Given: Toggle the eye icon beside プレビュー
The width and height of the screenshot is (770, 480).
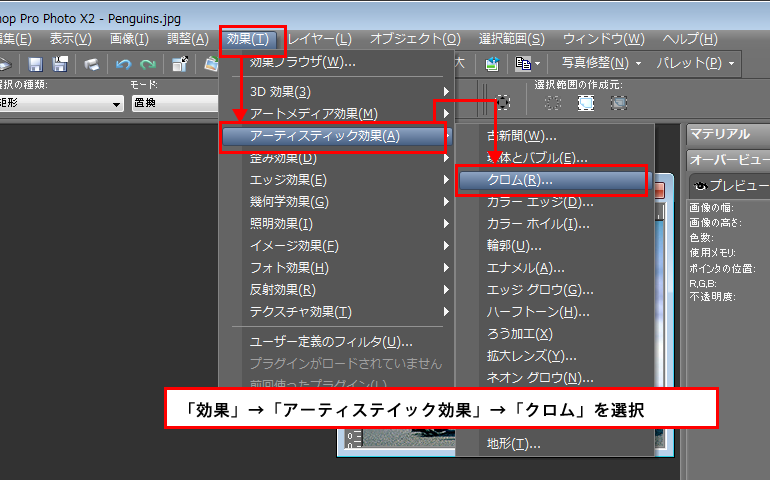Looking at the screenshot, I should pos(700,185).
